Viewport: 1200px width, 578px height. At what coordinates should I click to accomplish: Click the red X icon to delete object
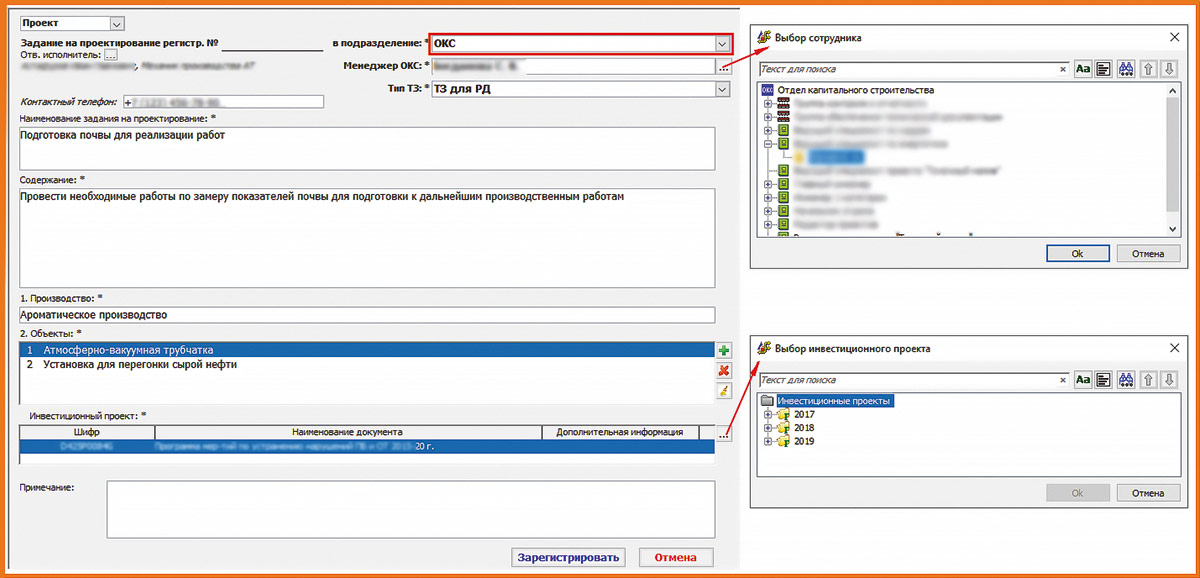[x=723, y=371]
